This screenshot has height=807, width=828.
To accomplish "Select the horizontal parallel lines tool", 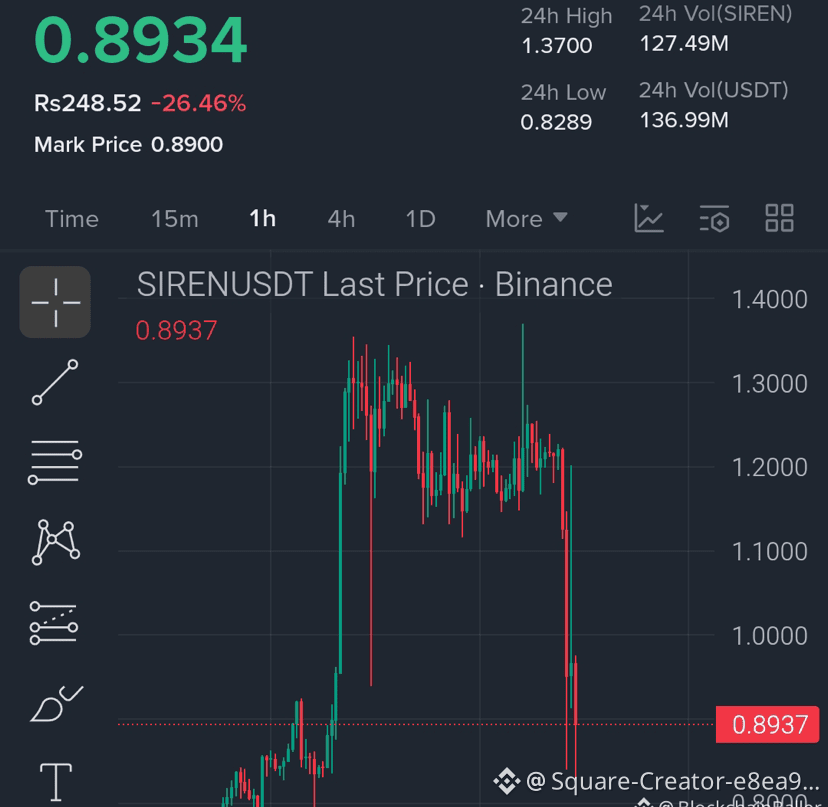I will click(55, 462).
